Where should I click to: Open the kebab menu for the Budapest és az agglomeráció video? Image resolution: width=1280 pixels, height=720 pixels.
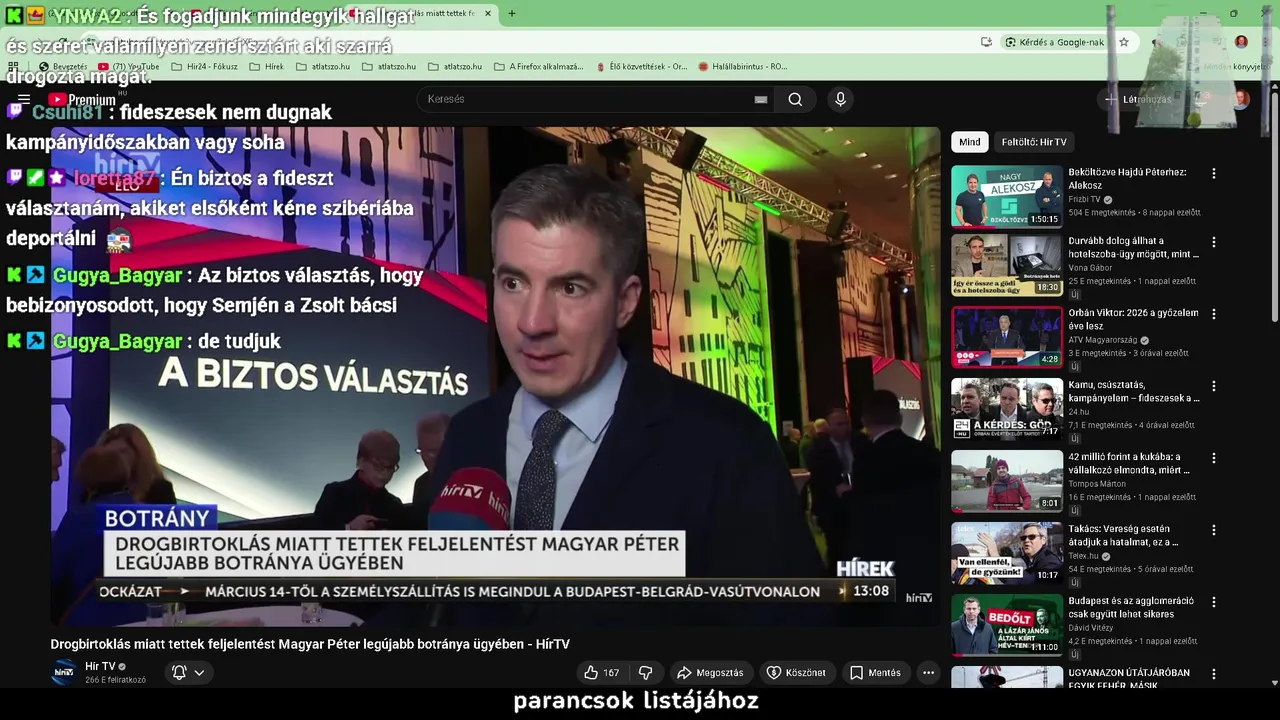coord(1214,602)
